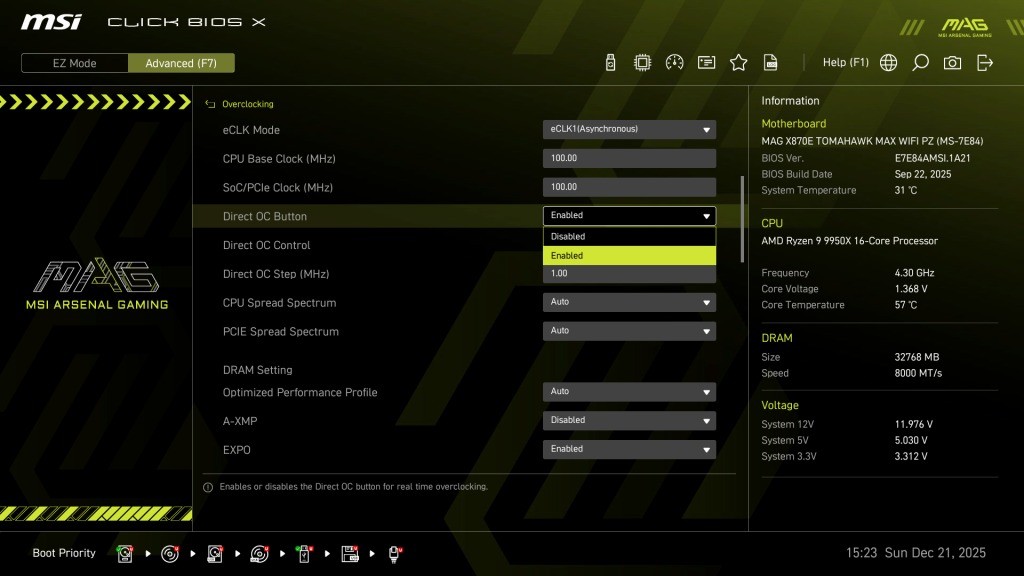Click the CPU chip icon in toolbar
This screenshot has height=576, width=1024.
pos(642,63)
